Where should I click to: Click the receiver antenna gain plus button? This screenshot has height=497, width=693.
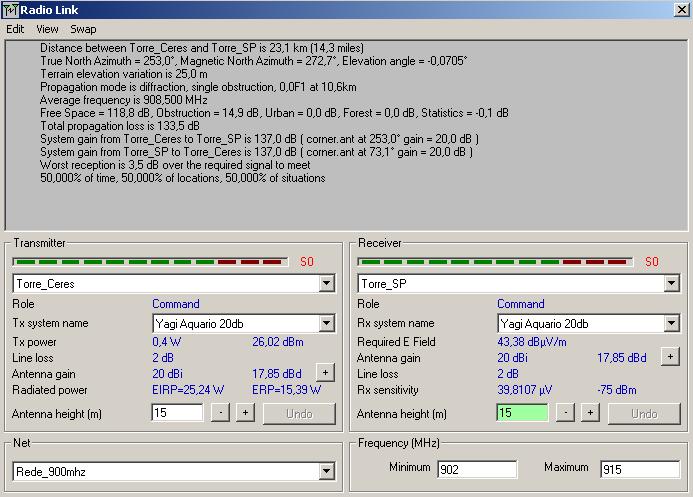pos(669,356)
